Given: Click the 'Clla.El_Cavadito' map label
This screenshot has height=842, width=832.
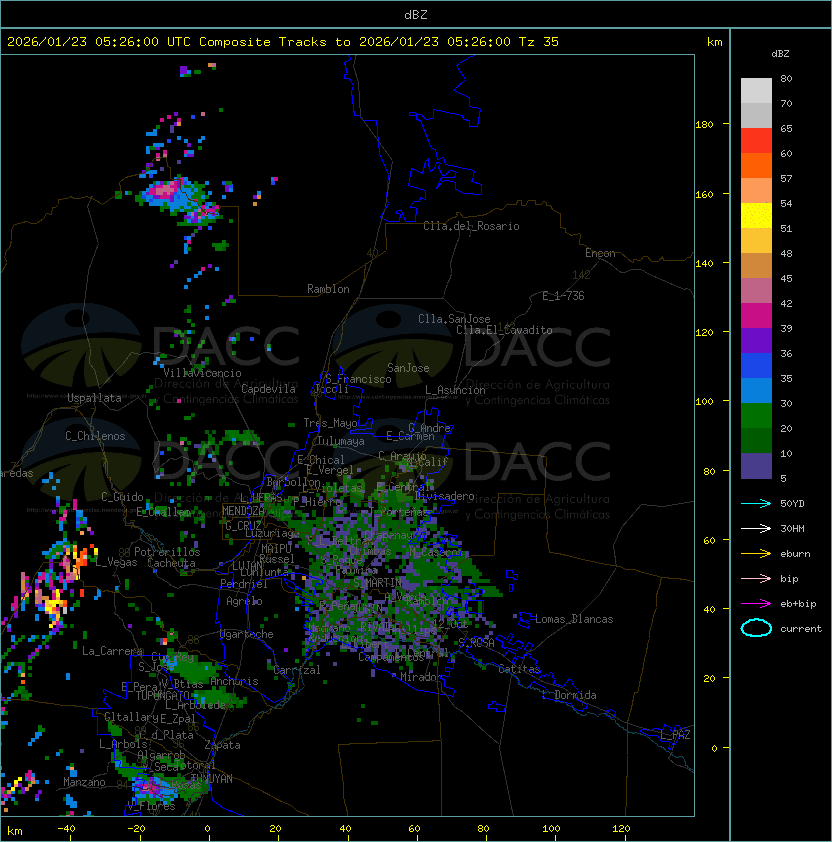Looking at the screenshot, I should click(504, 330).
